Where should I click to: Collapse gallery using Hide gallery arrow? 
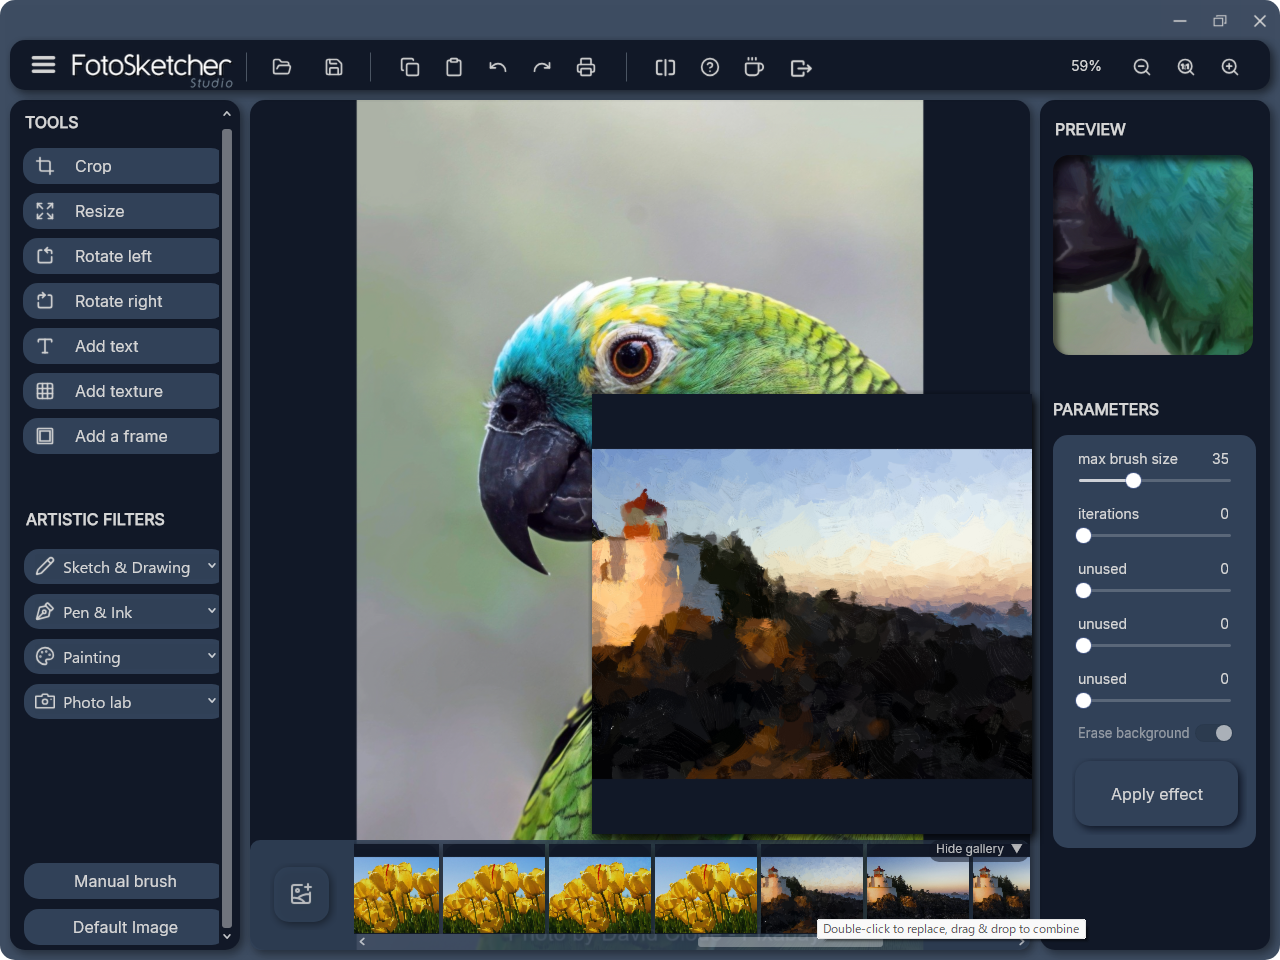point(1017,848)
